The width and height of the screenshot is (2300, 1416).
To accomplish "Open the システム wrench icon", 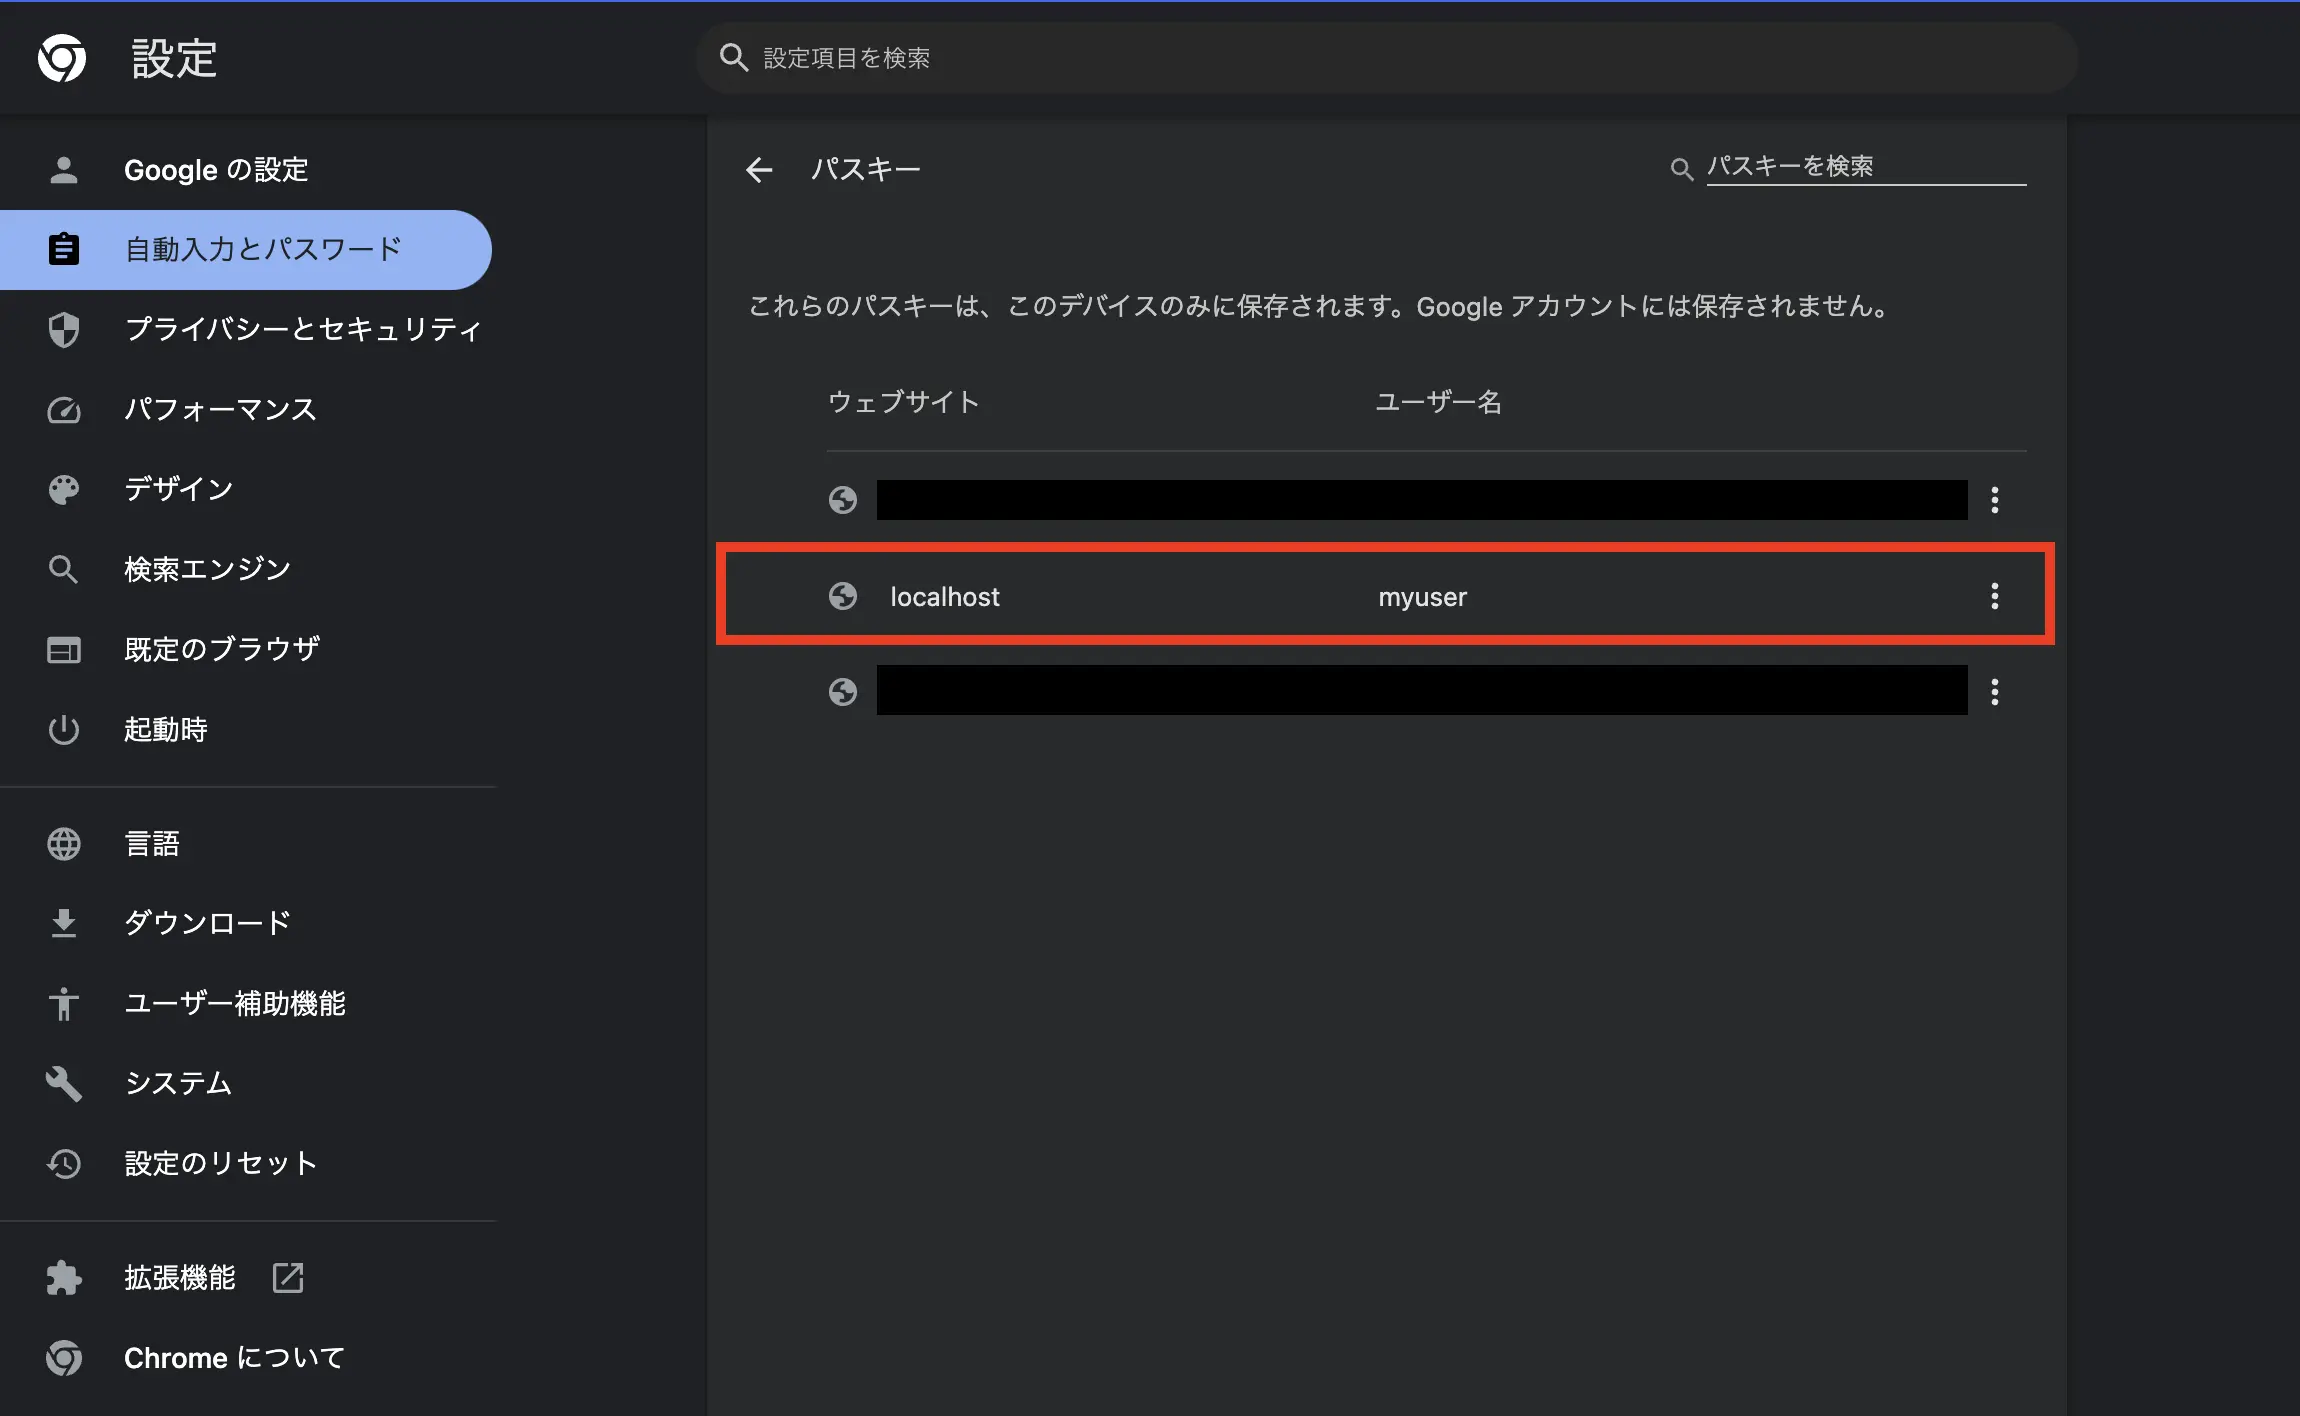I will (64, 1083).
